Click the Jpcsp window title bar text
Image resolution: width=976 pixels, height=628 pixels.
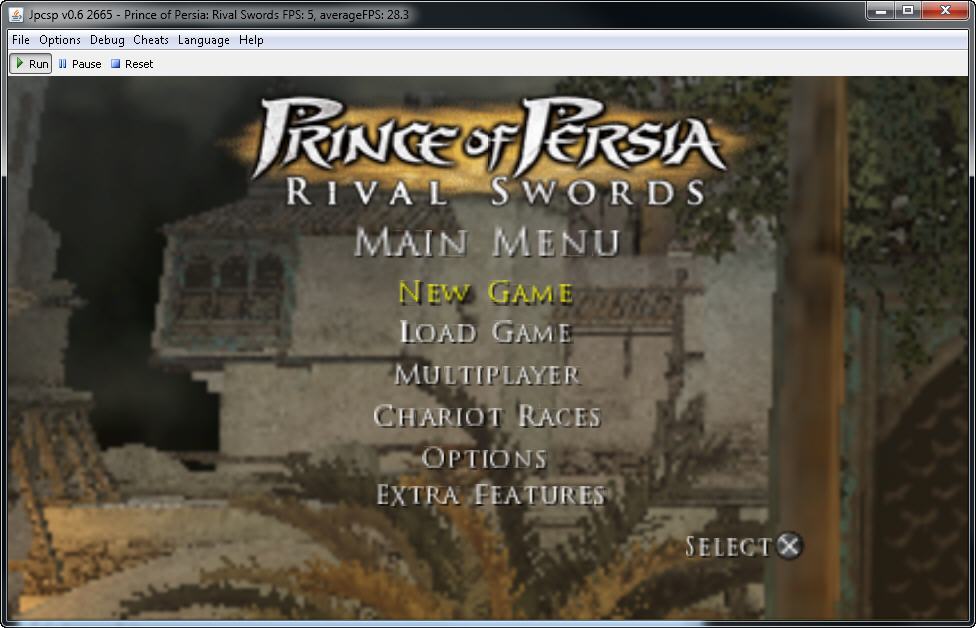pyautogui.click(x=218, y=14)
